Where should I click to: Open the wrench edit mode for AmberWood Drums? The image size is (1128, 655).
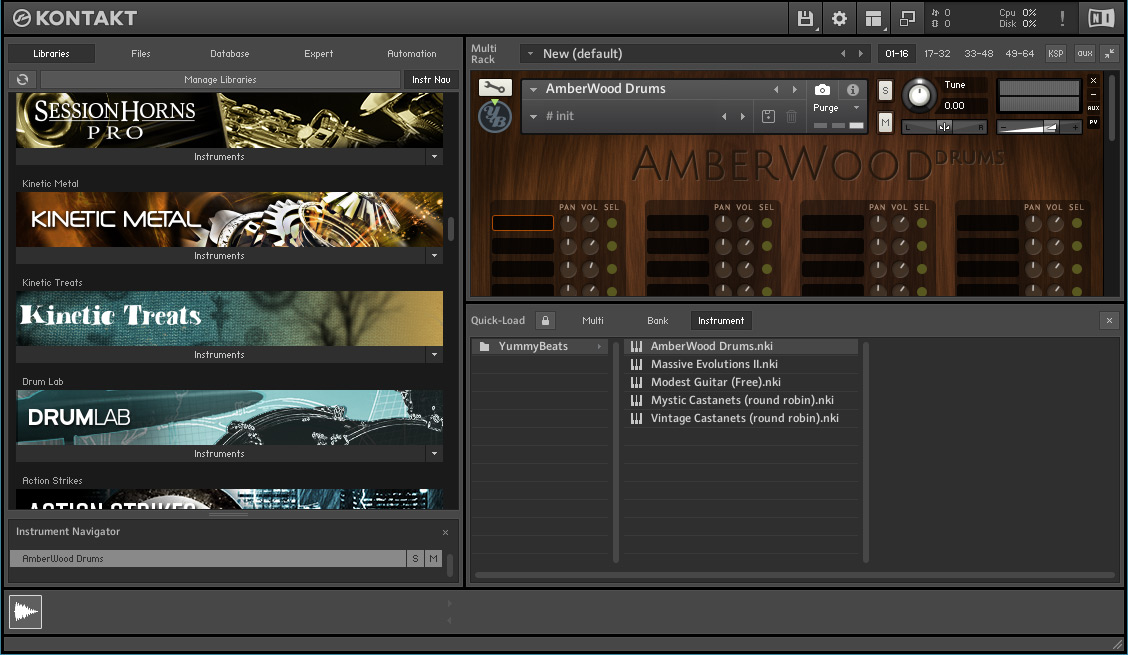[x=494, y=88]
